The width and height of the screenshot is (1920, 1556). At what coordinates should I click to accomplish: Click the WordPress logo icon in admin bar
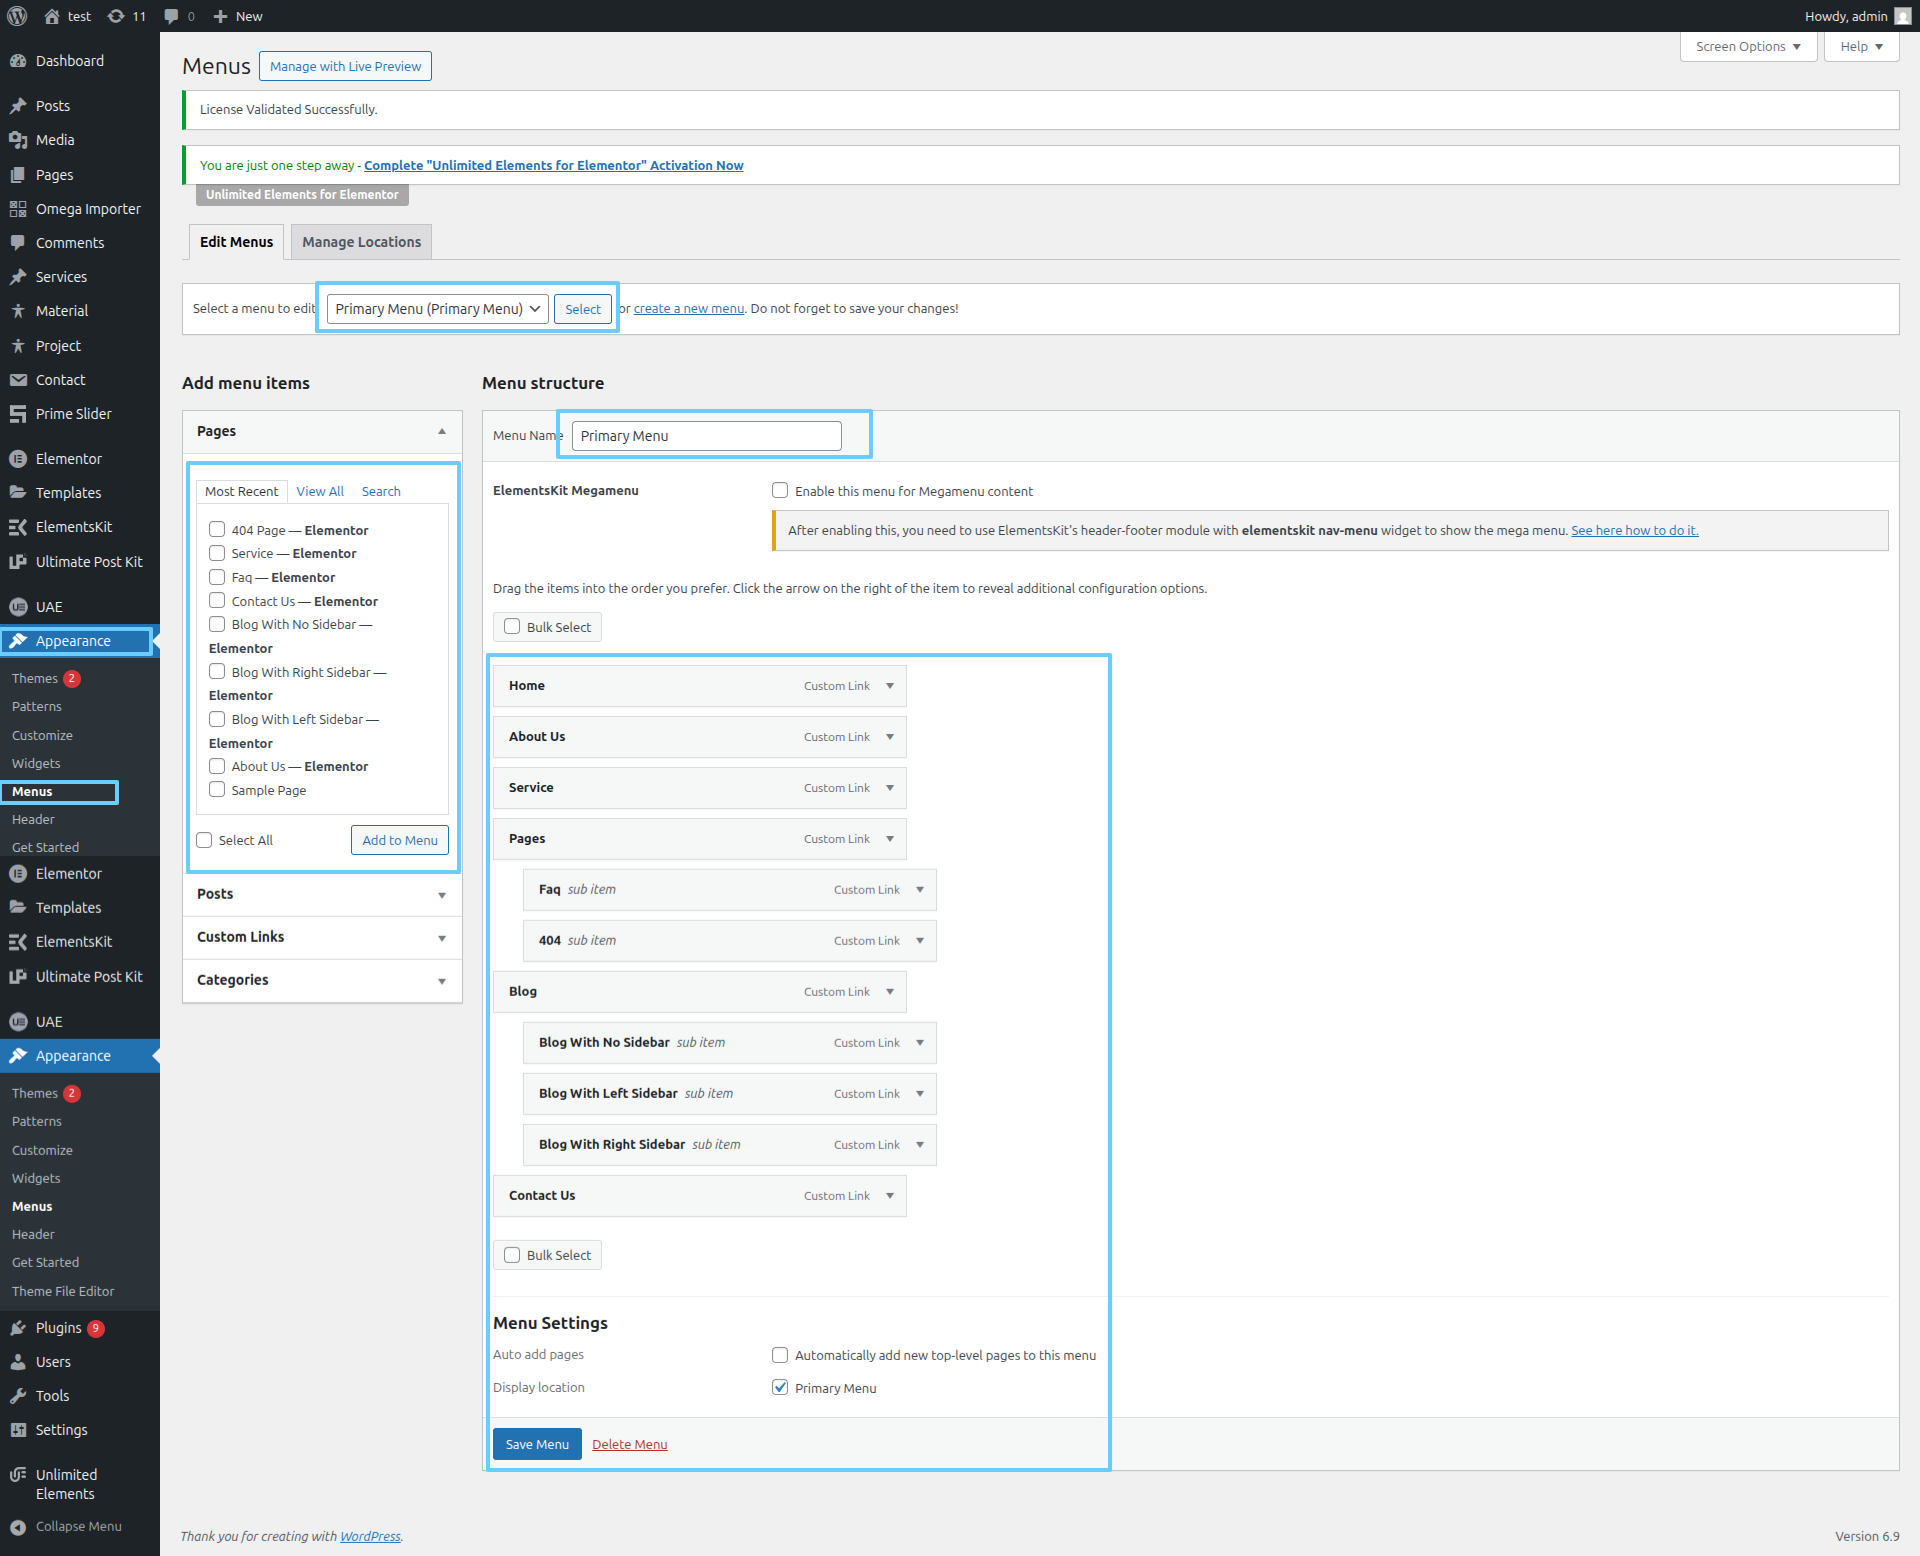(x=17, y=16)
